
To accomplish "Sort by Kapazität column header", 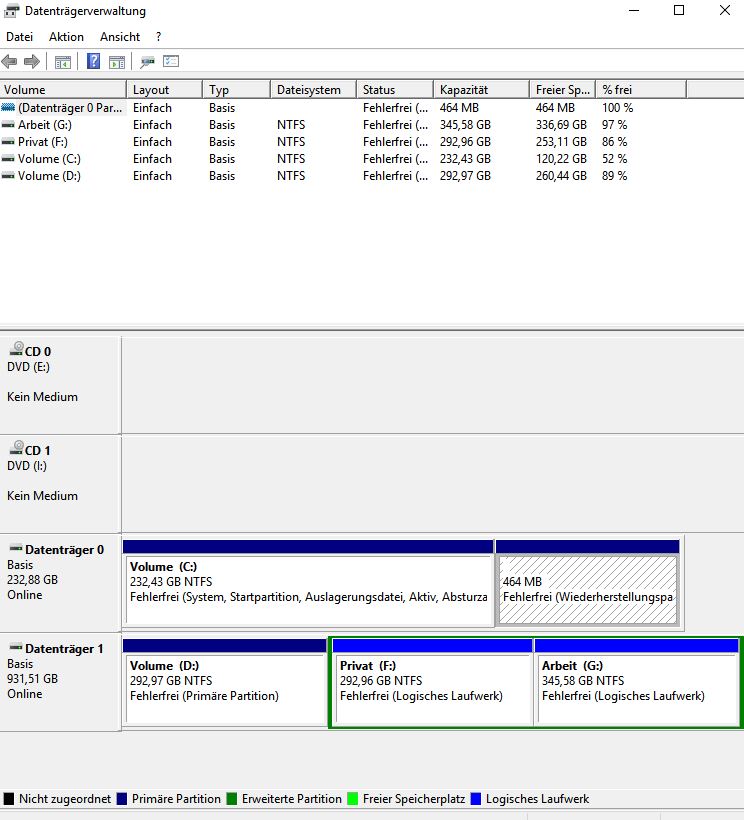I will click(481, 89).
